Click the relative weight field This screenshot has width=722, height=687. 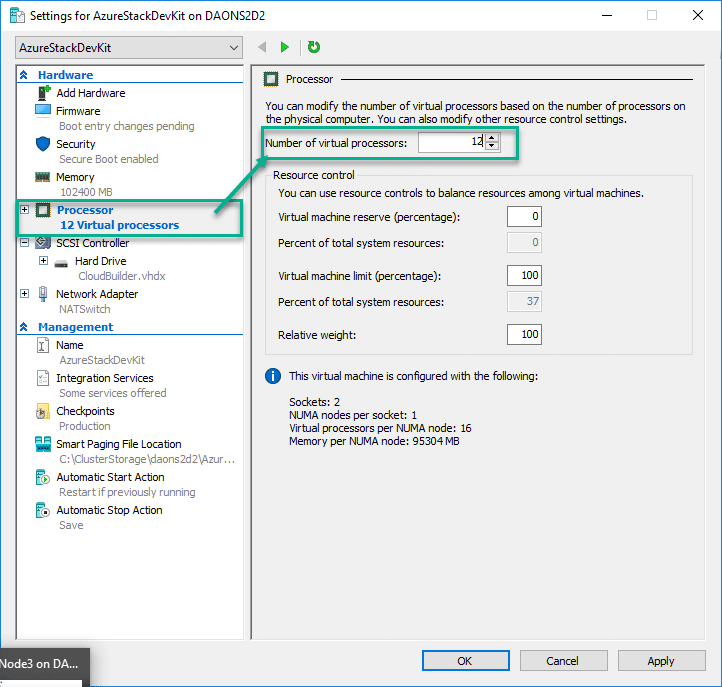[524, 334]
